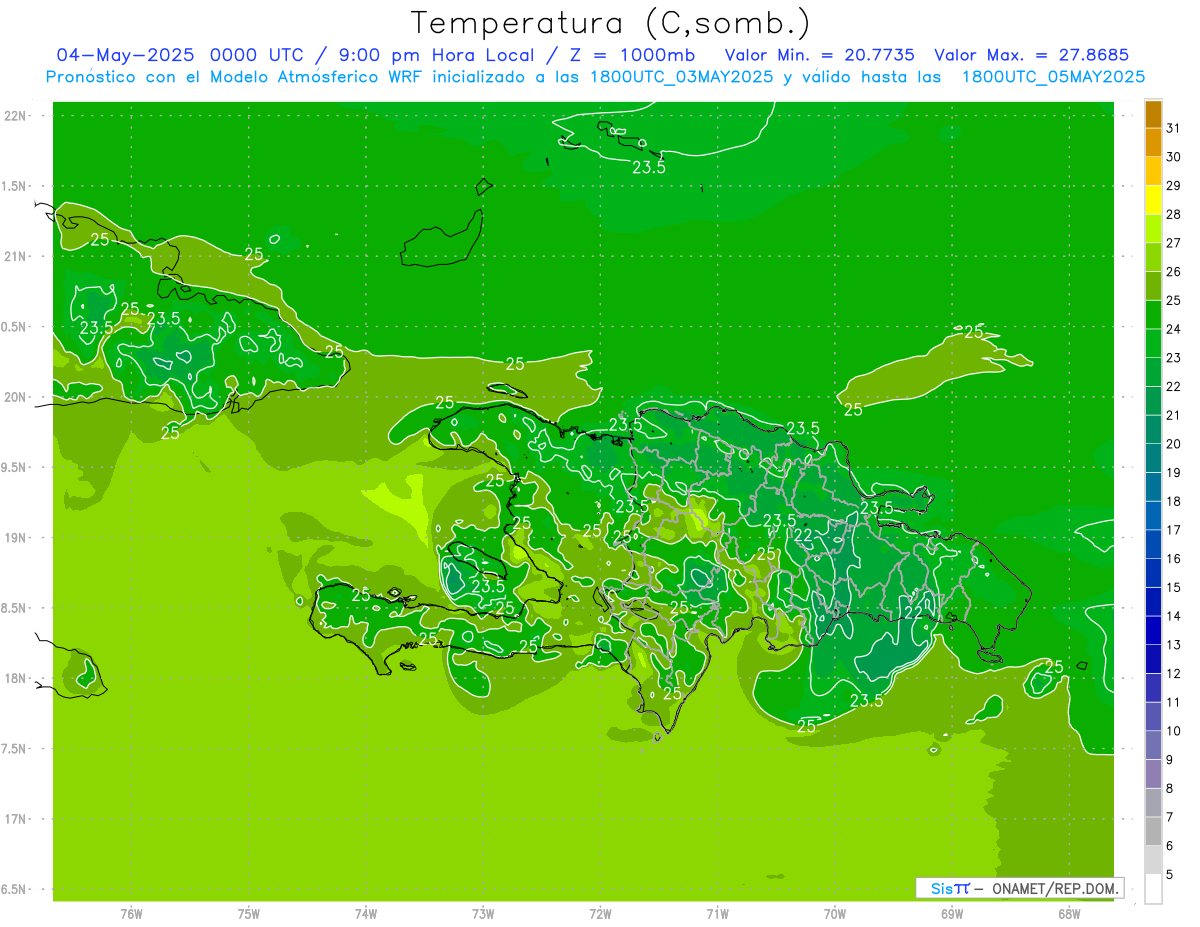Select the 'Z = 1000mb' level text
The height and width of the screenshot is (927, 1200).
(x=632, y=54)
